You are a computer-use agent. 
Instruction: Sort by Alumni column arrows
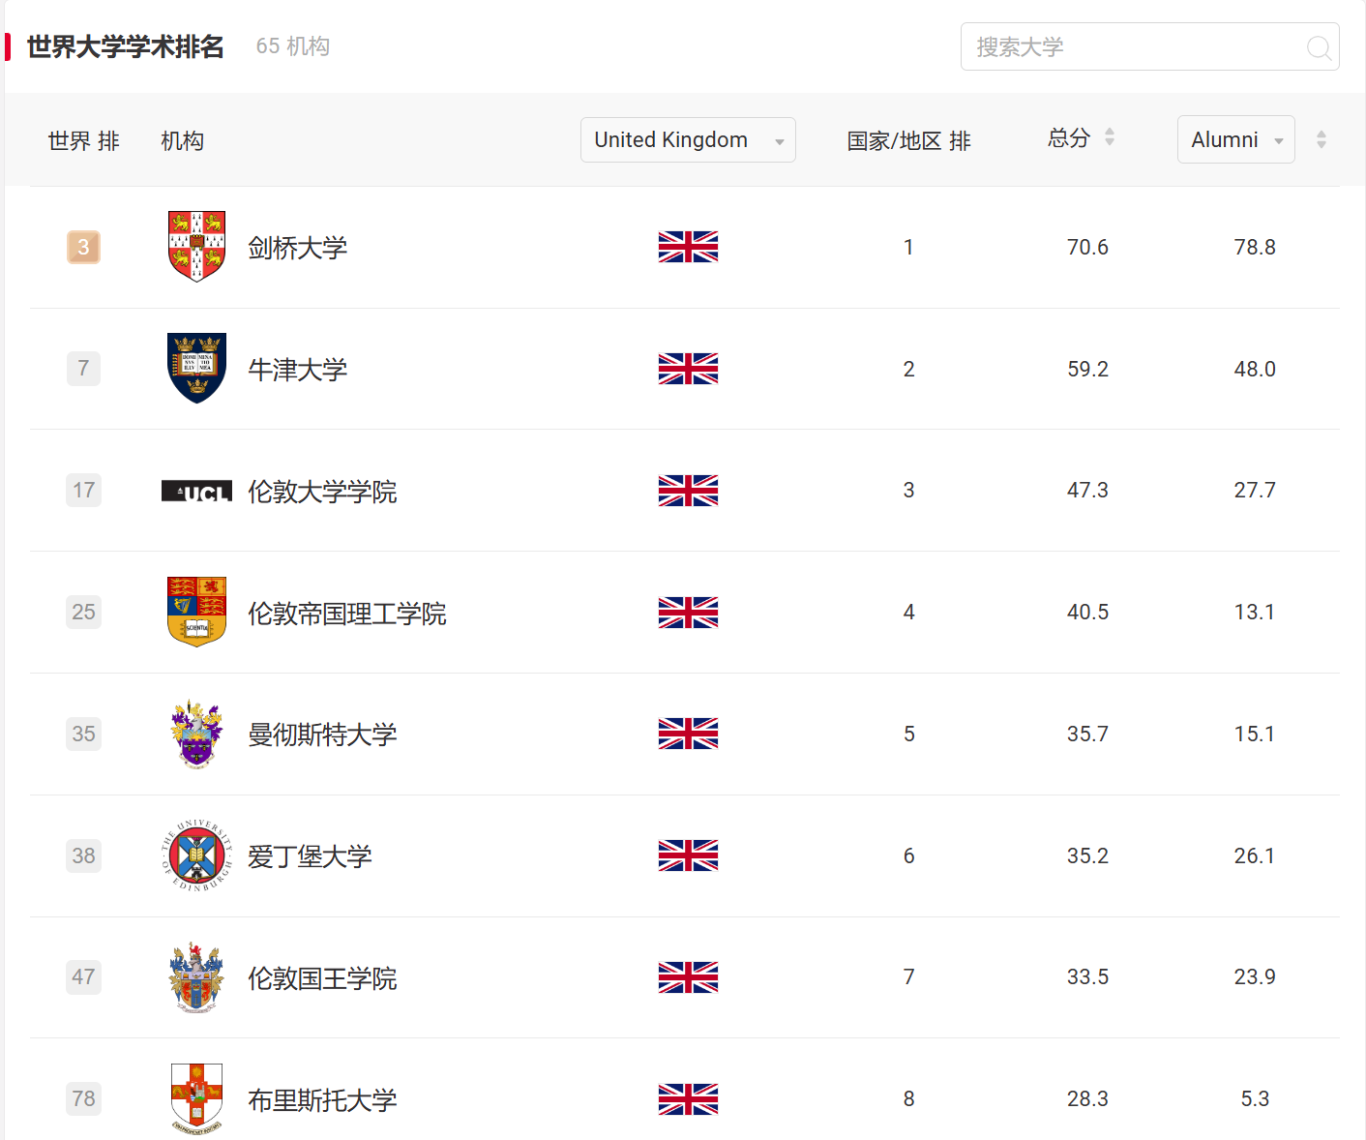(1321, 140)
